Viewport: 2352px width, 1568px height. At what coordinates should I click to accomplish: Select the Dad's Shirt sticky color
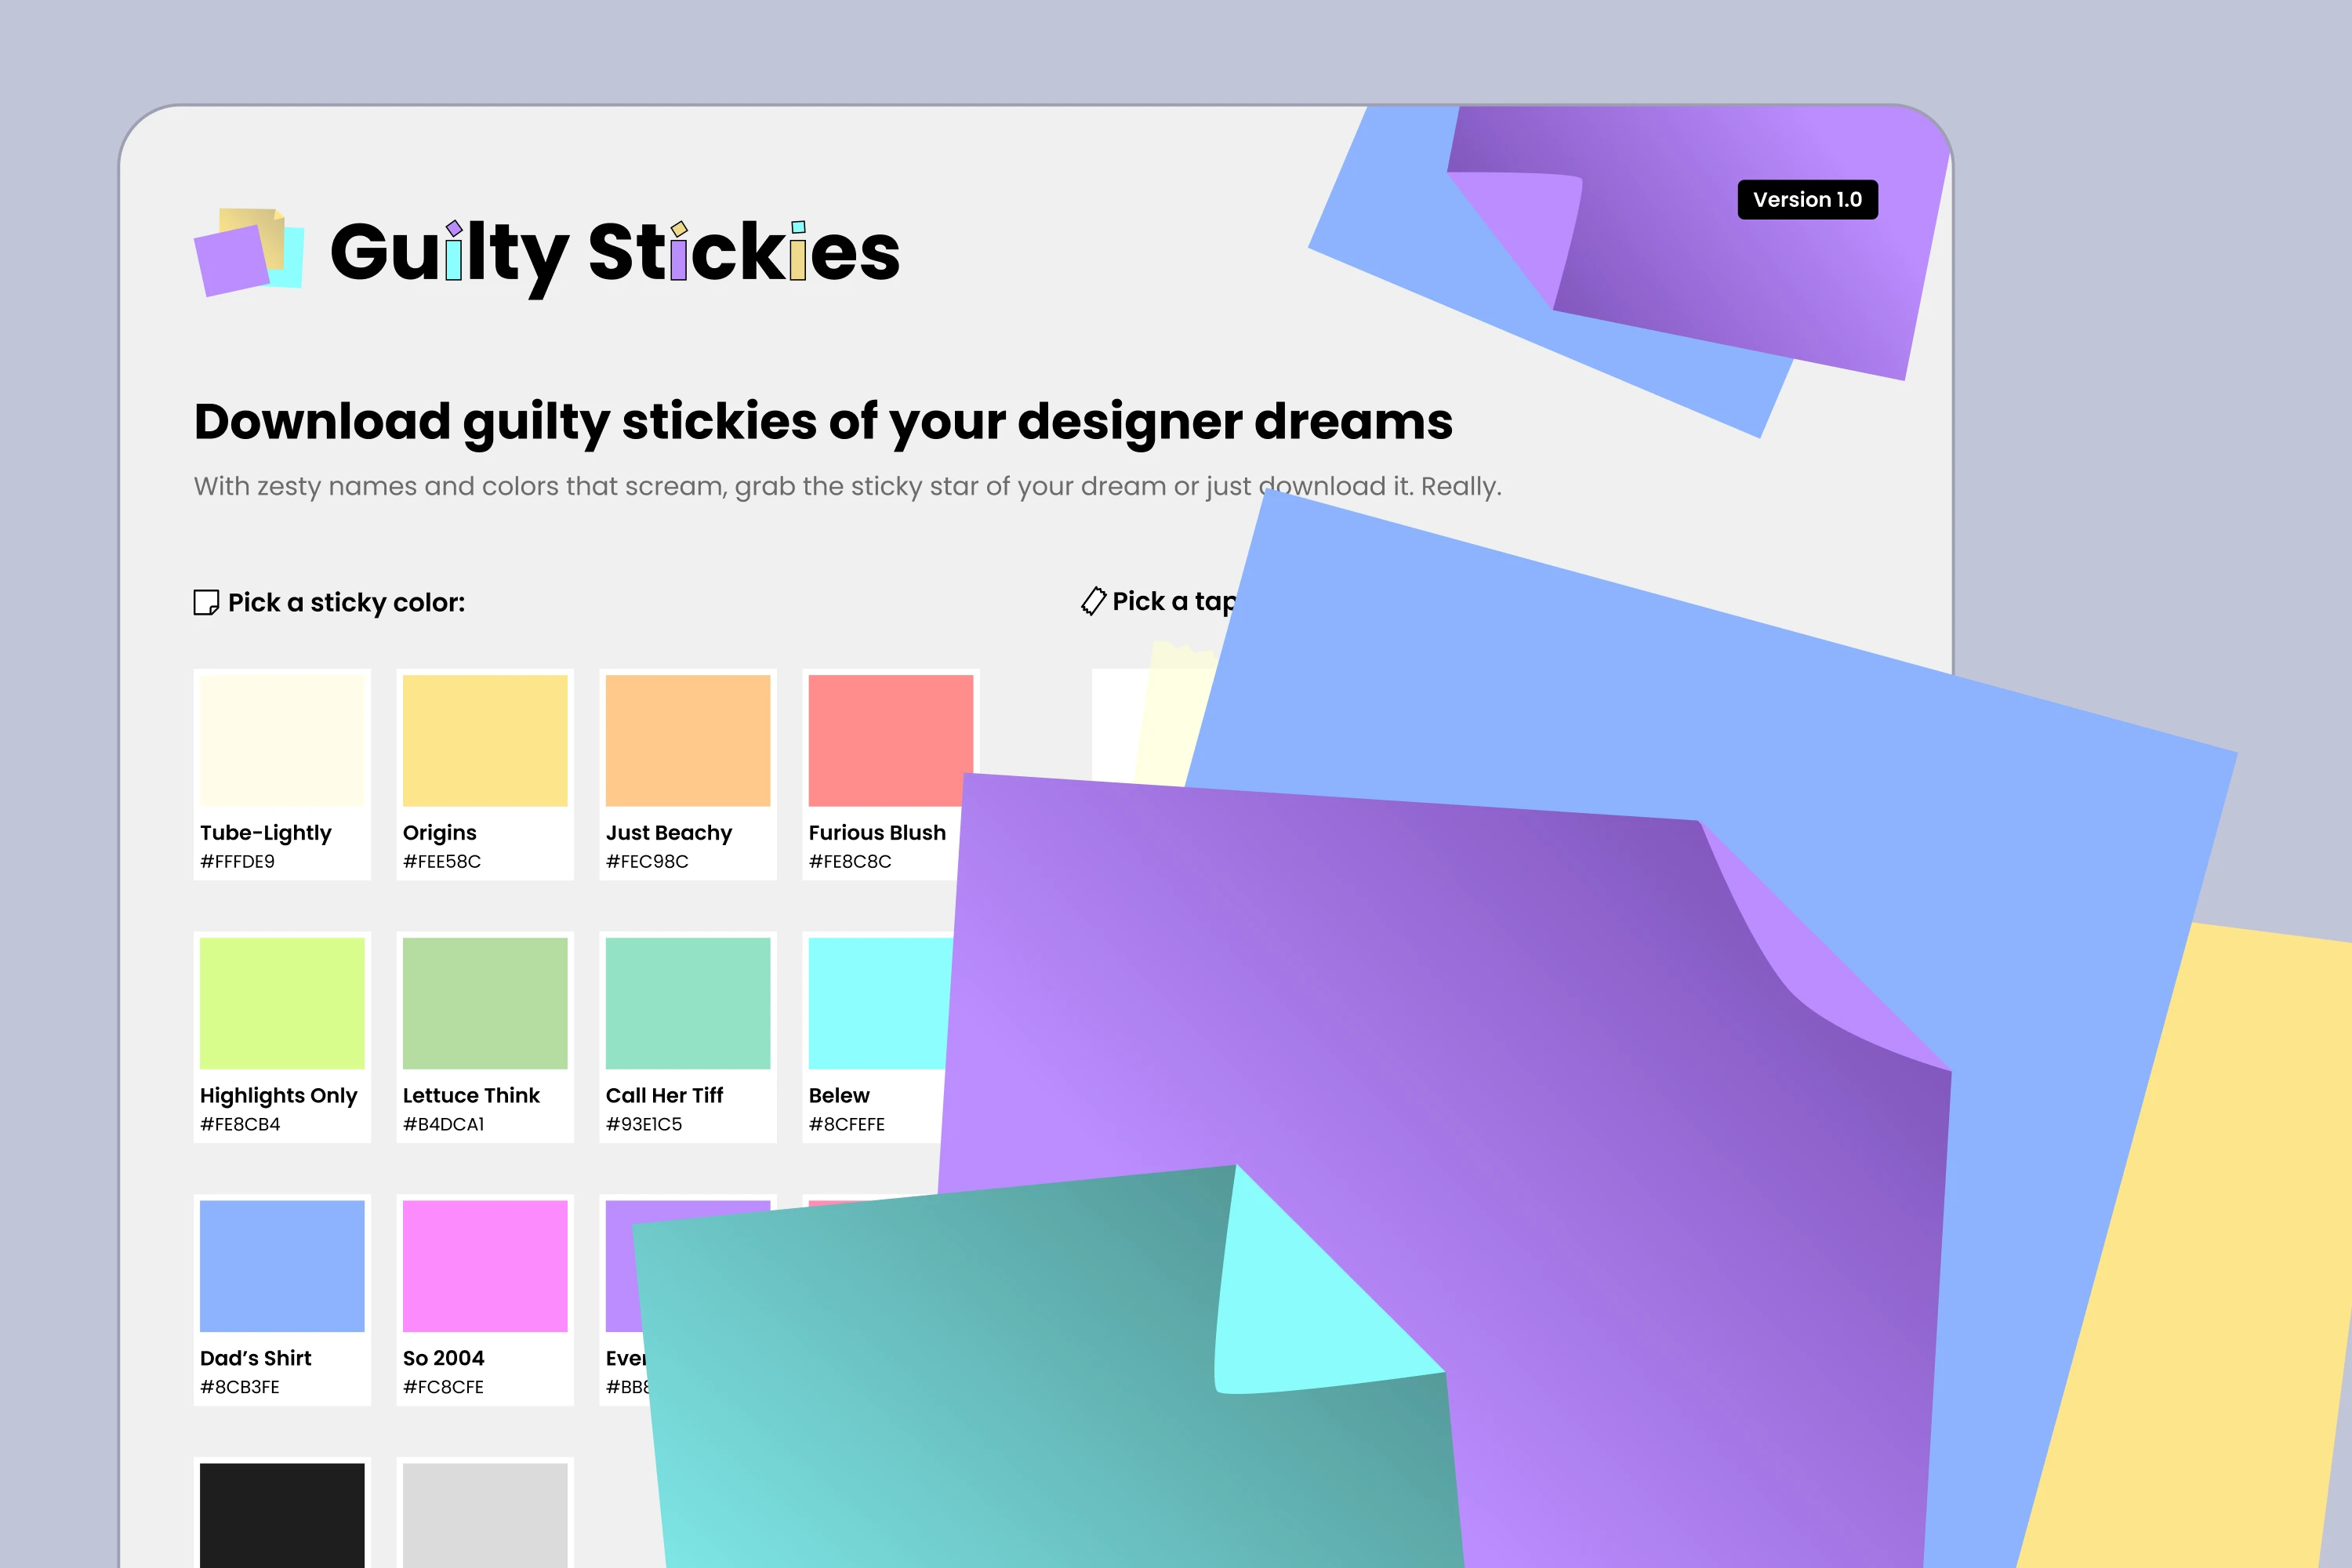pos(281,1266)
